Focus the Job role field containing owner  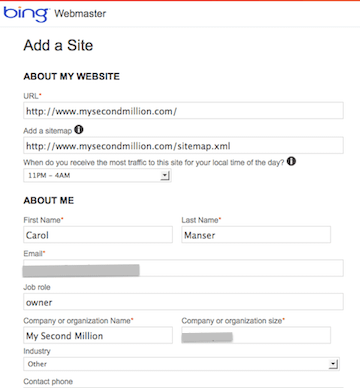183,302
